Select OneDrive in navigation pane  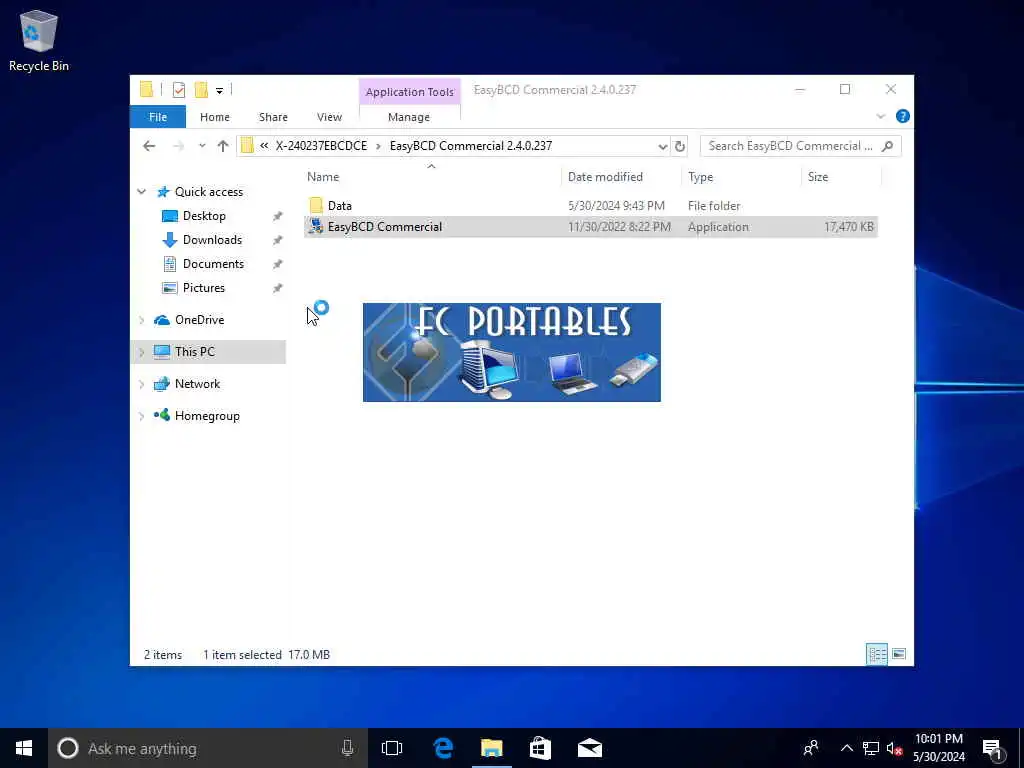pyautogui.click(x=199, y=320)
